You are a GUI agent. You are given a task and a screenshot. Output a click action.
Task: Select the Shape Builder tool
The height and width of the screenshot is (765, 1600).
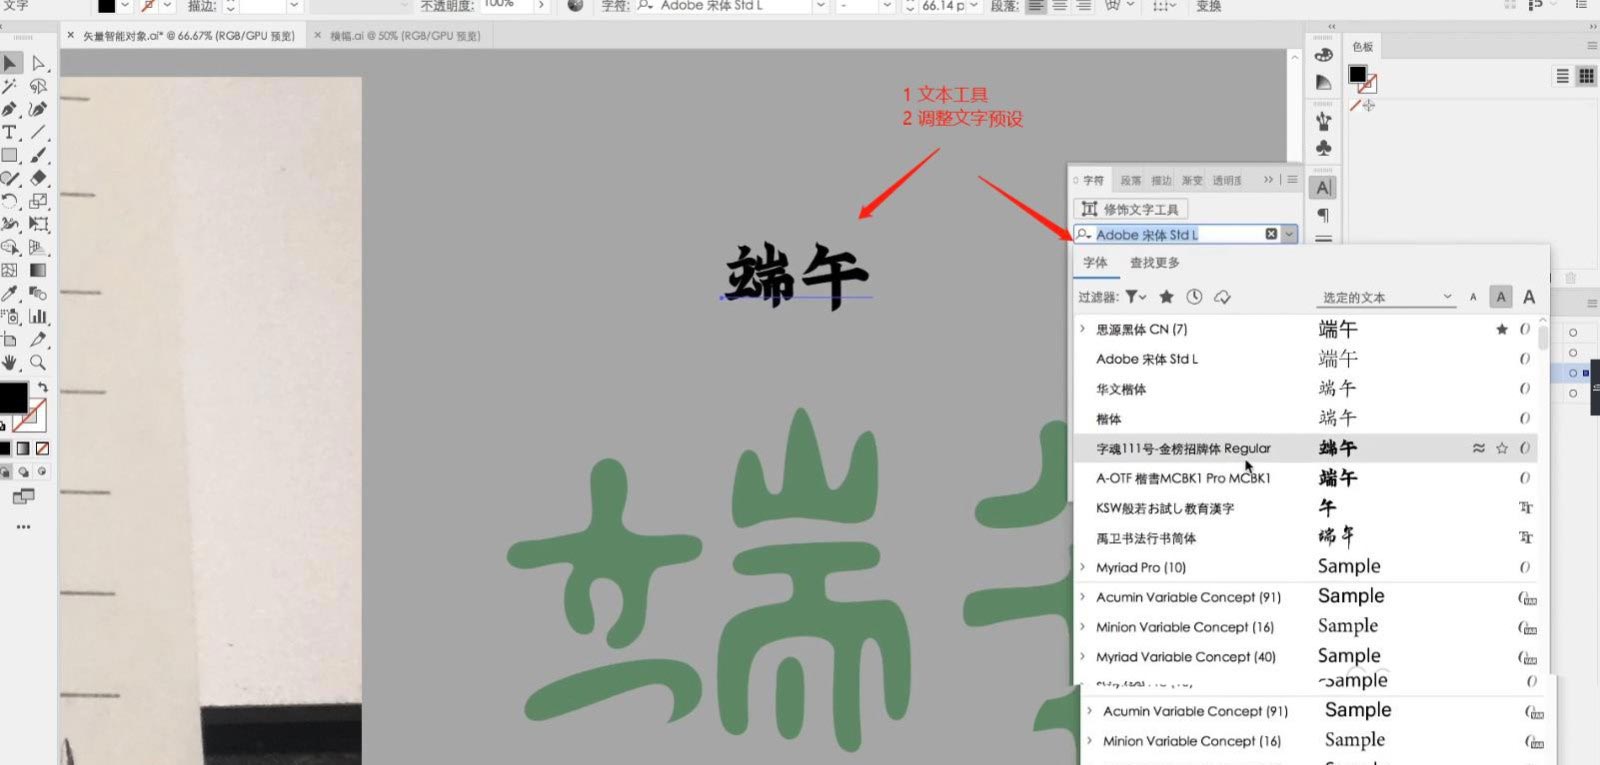pos(10,247)
